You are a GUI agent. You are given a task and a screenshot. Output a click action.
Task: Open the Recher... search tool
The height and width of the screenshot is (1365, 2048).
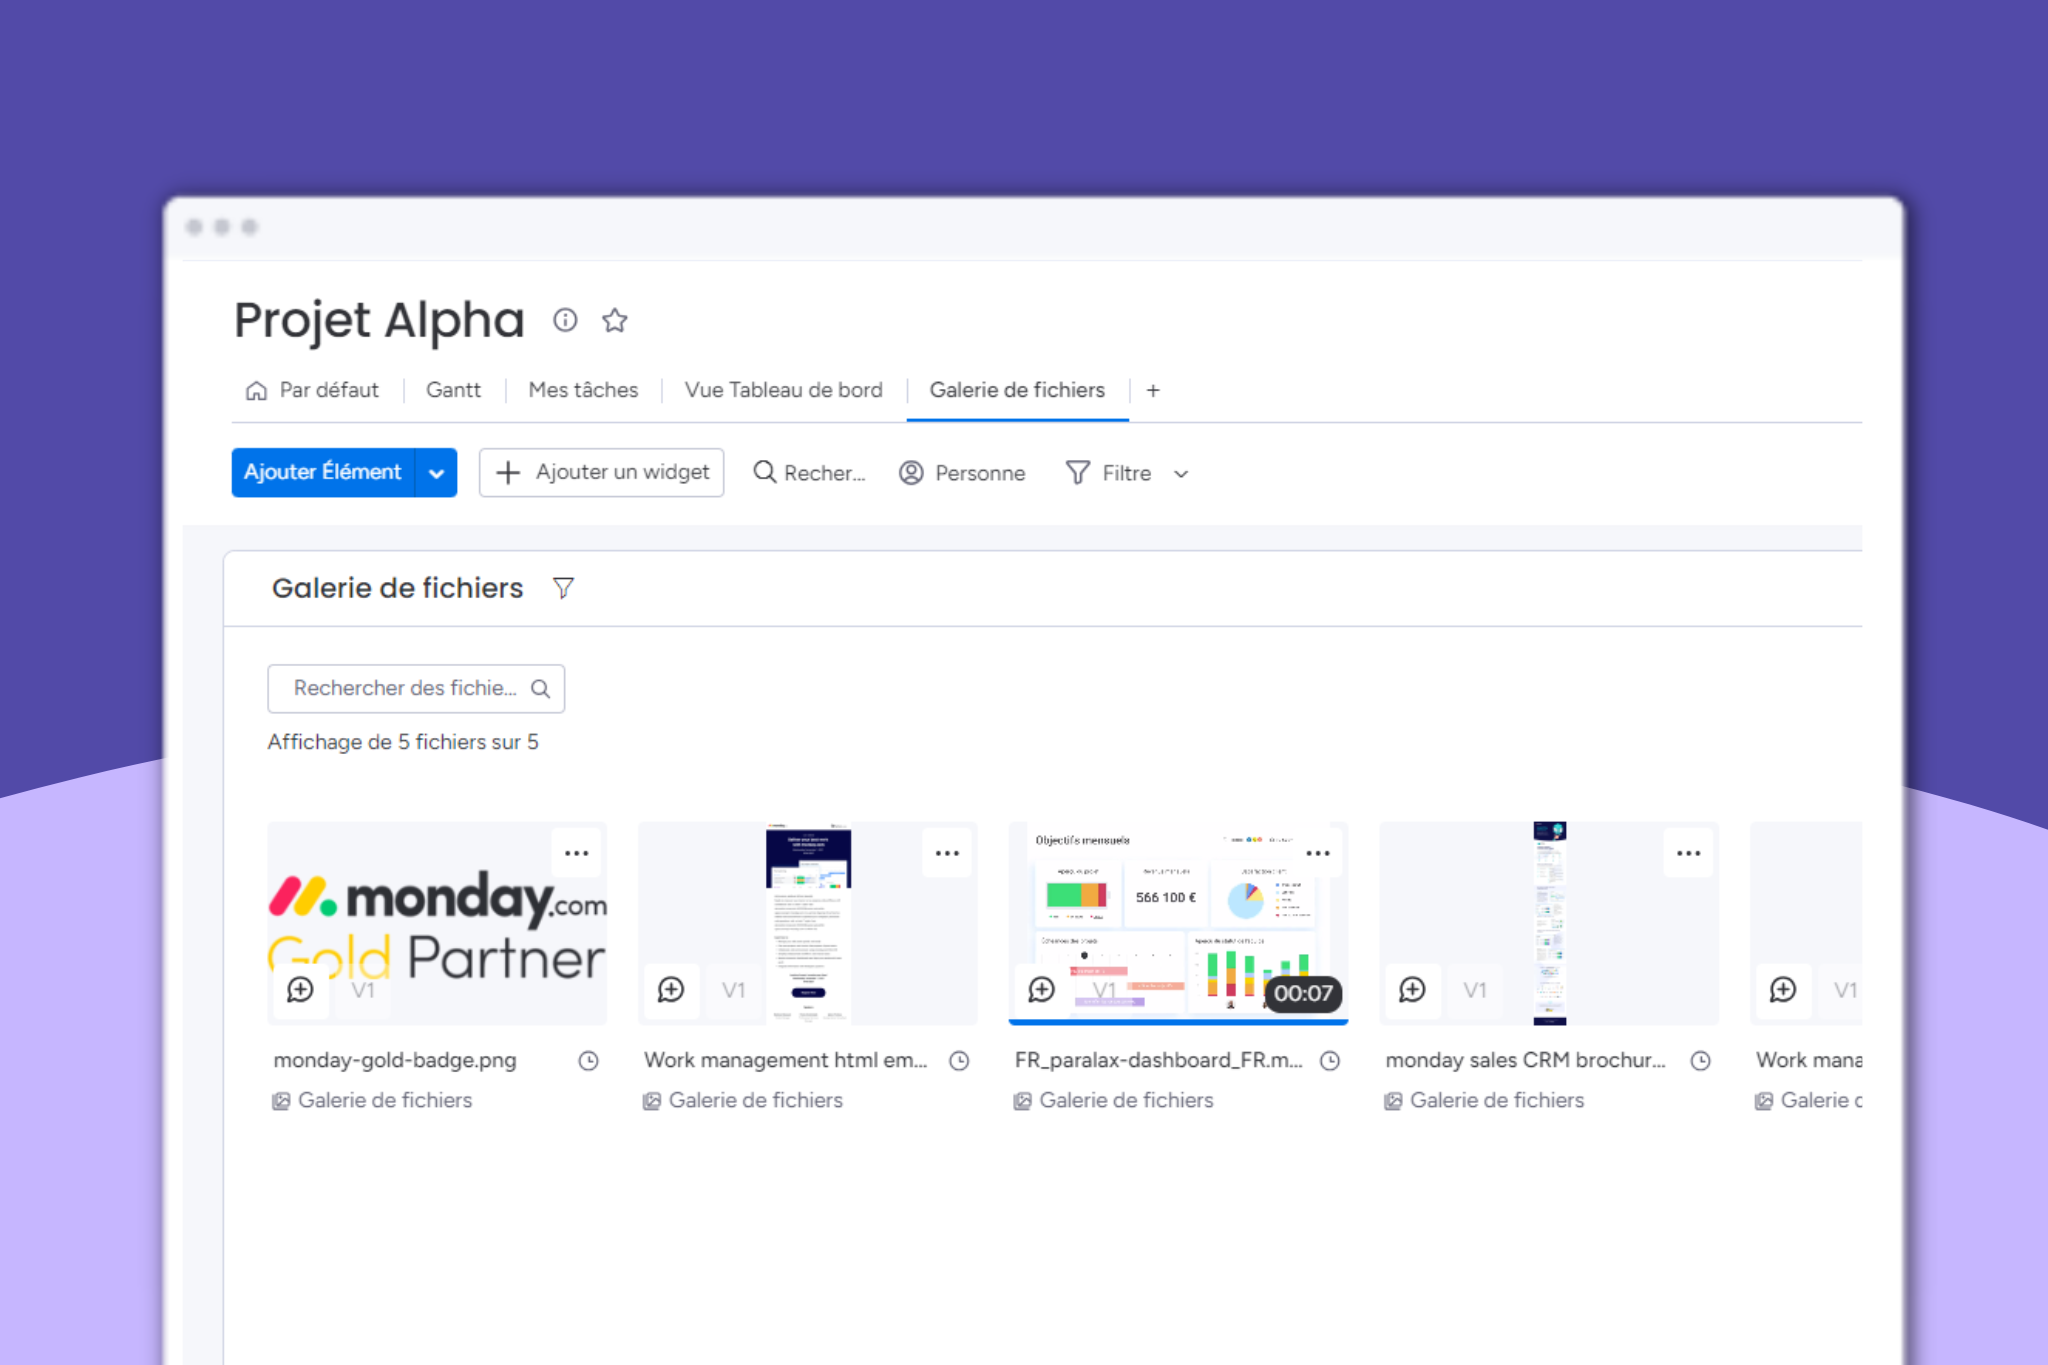tap(809, 473)
